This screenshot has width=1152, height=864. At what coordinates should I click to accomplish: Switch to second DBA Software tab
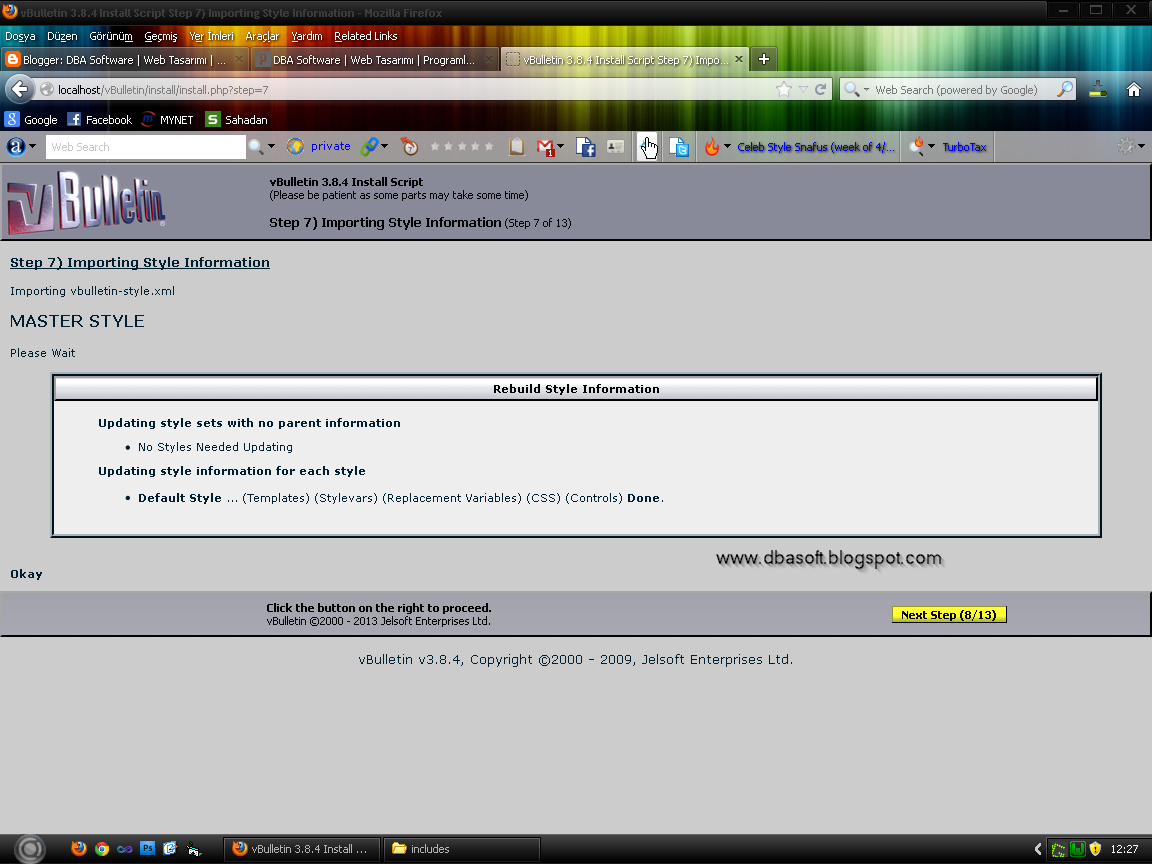(375, 60)
